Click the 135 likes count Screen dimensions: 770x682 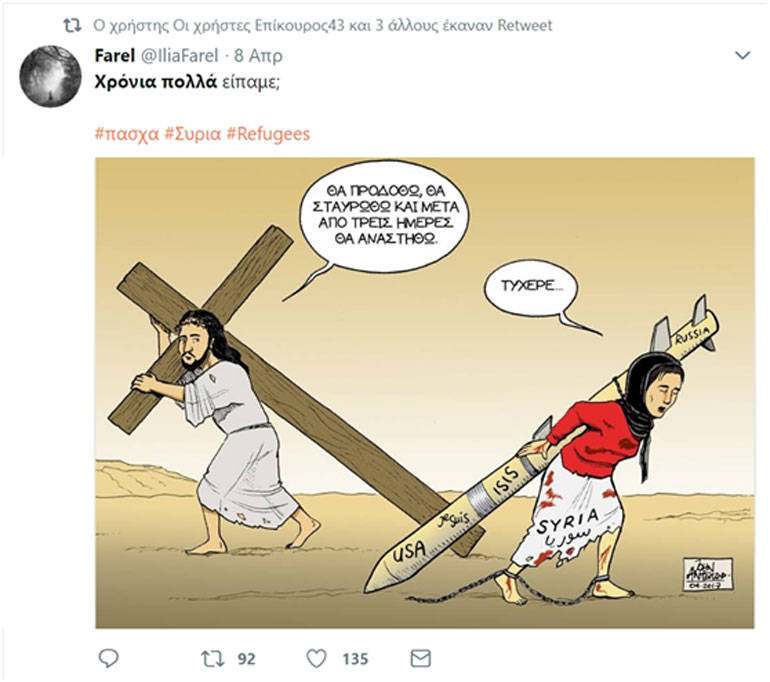click(355, 659)
